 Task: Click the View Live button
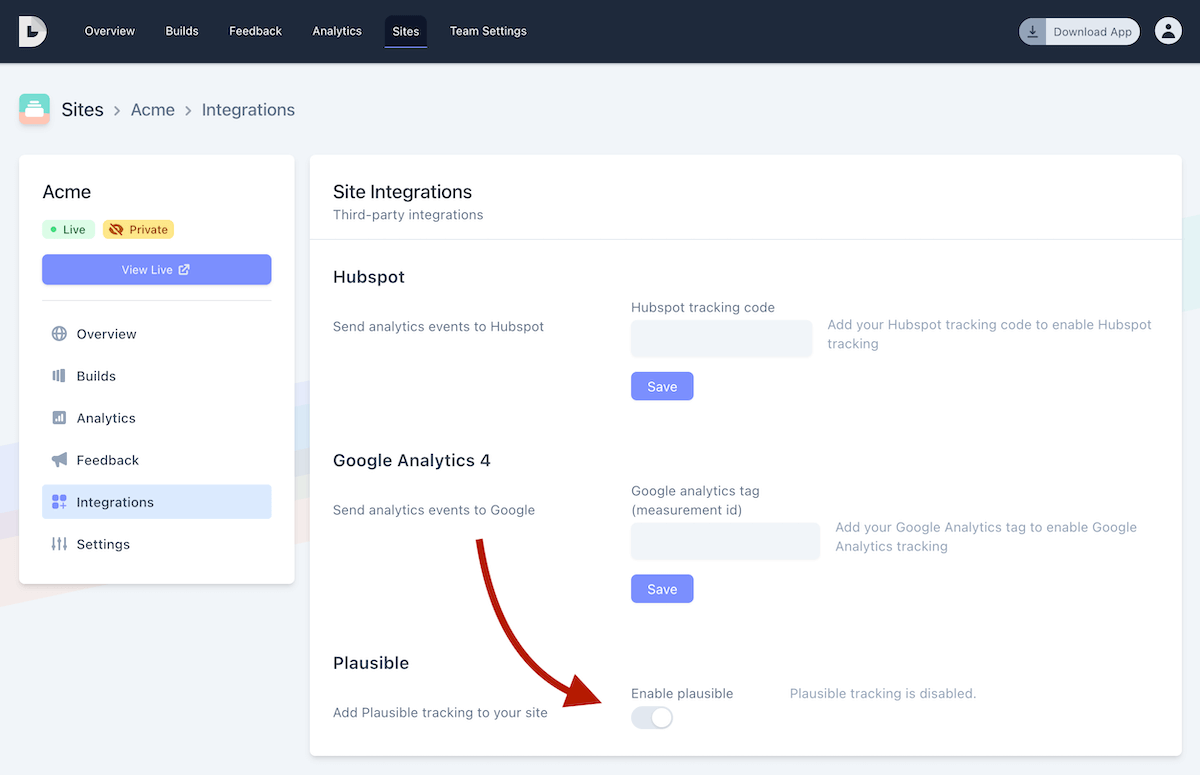pos(156,269)
